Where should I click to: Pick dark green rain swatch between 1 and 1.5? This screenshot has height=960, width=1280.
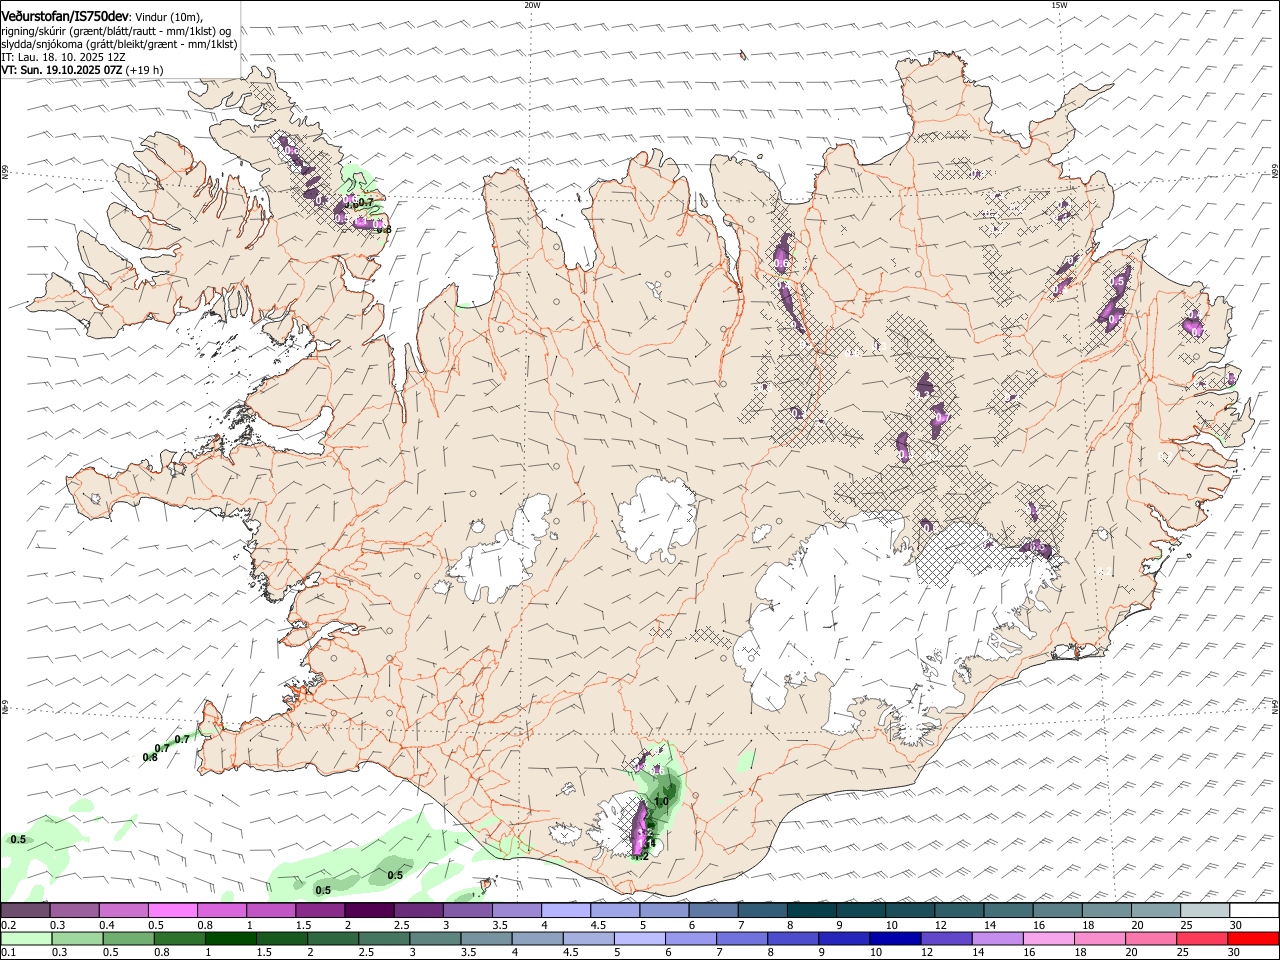pyautogui.click(x=231, y=938)
